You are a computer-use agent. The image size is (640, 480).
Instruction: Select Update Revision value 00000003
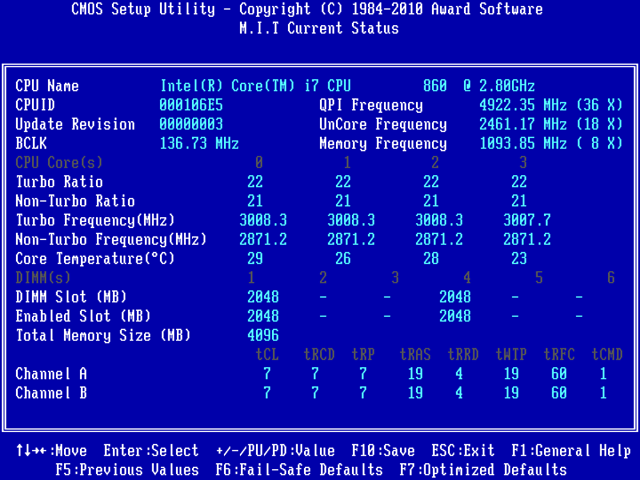(x=191, y=124)
